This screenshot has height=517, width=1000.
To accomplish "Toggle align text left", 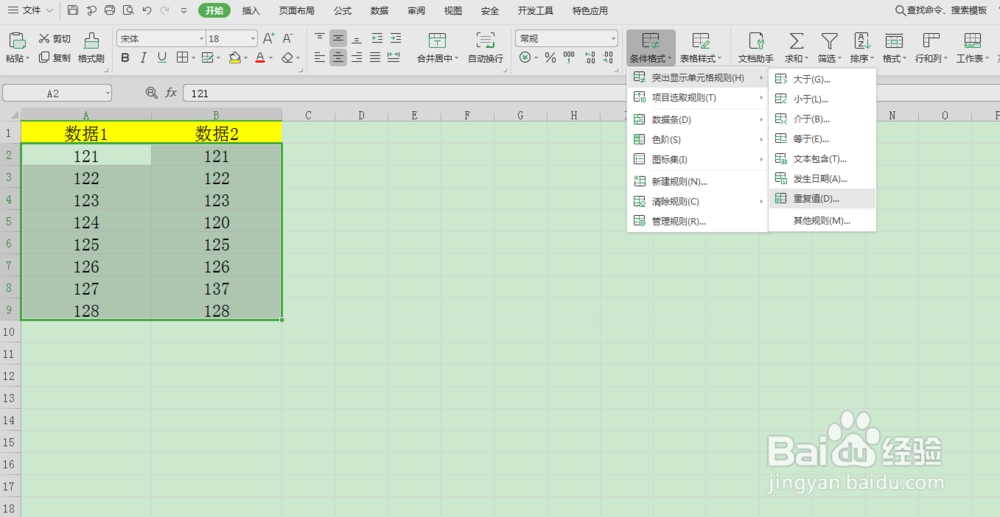I will click(320, 57).
